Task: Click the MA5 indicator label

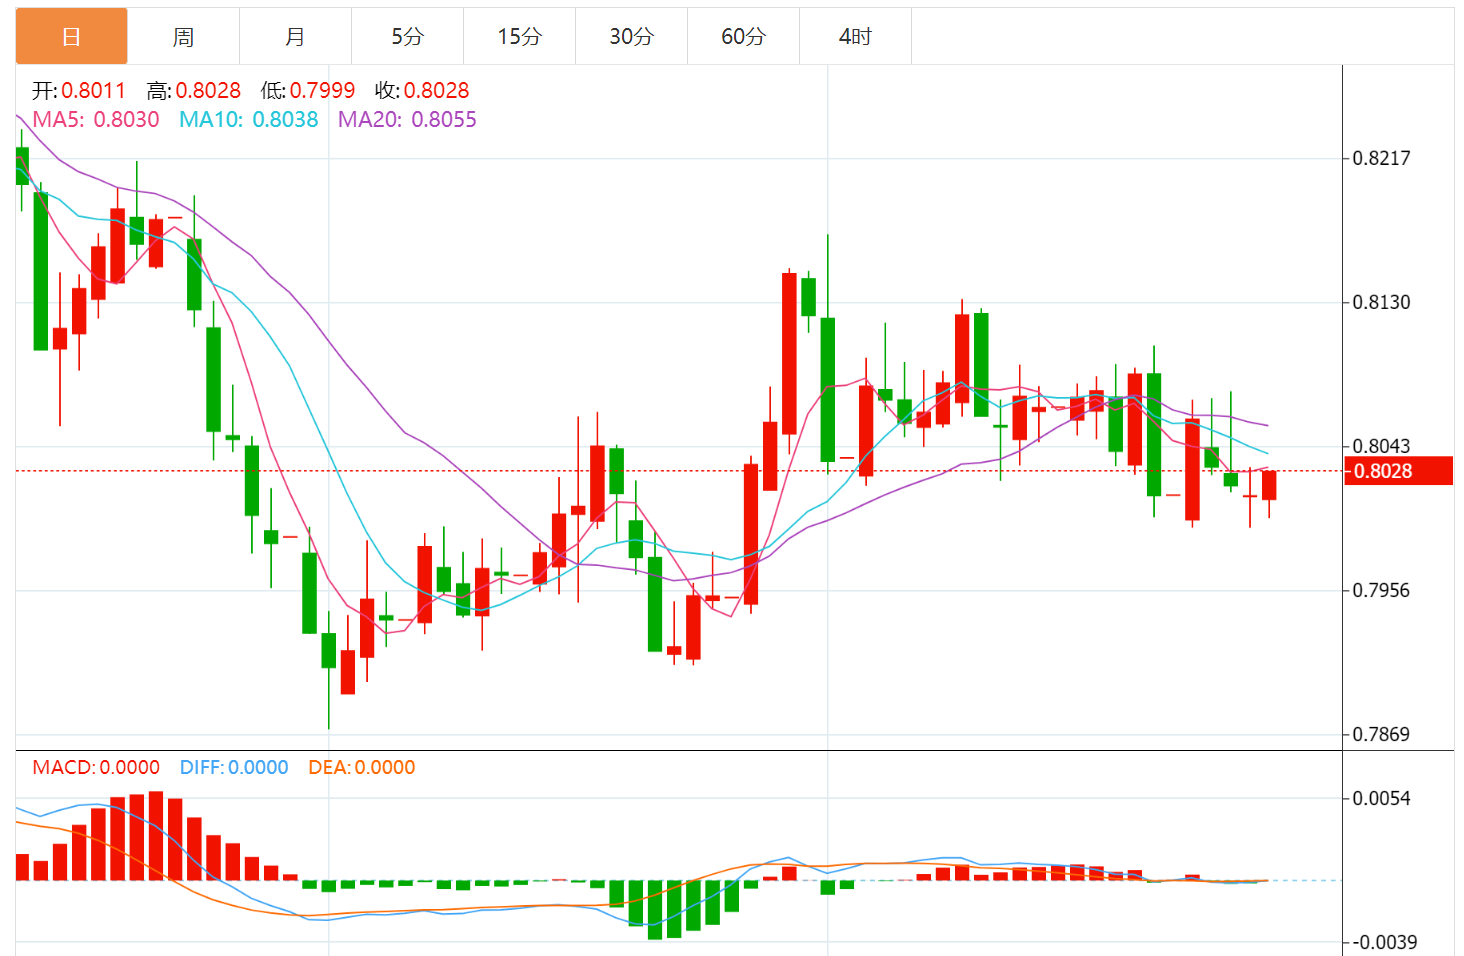Action: [96, 120]
